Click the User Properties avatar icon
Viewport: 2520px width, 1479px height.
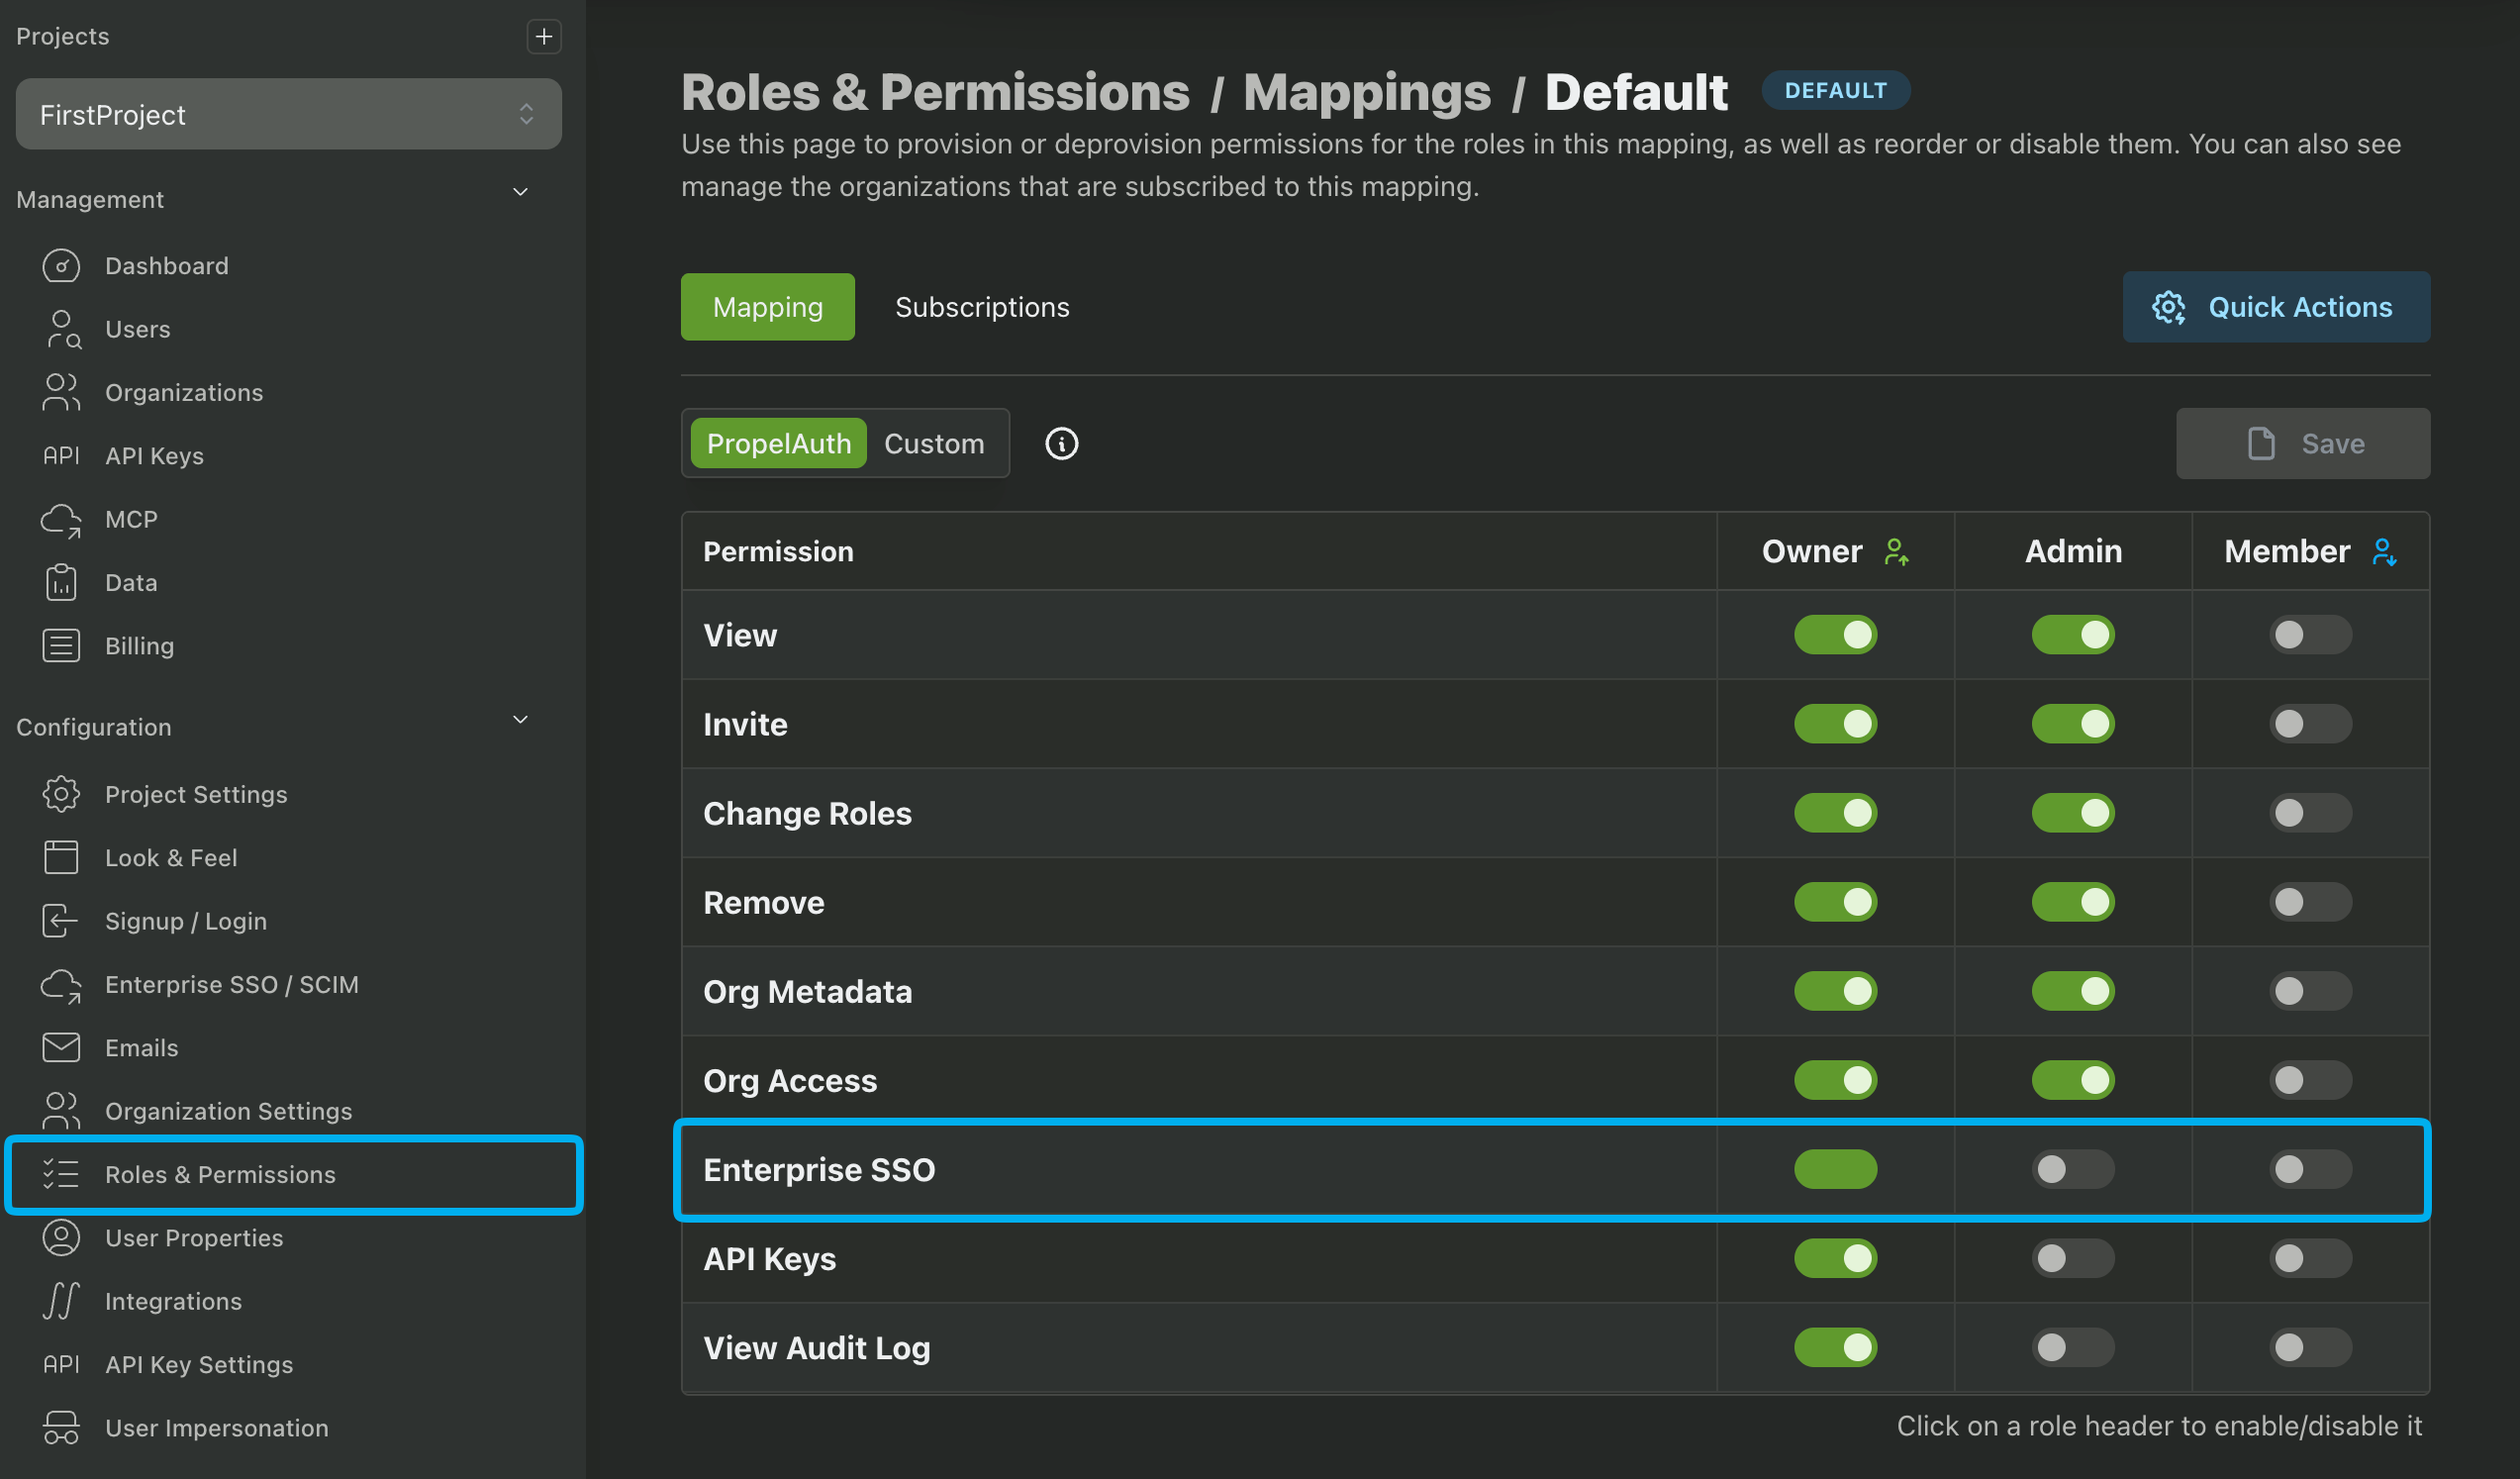pyautogui.click(x=61, y=1238)
